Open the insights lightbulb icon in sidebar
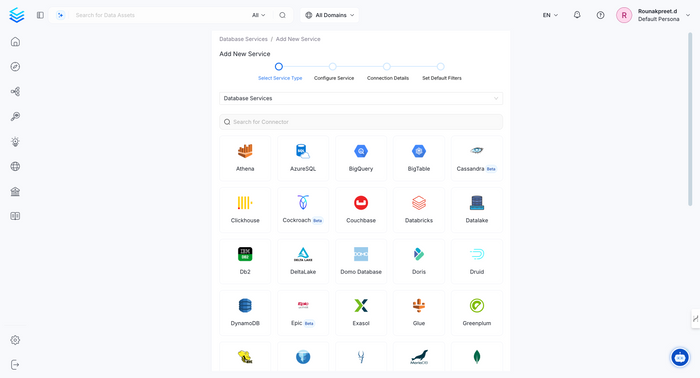This screenshot has height=378, width=700. [15, 142]
